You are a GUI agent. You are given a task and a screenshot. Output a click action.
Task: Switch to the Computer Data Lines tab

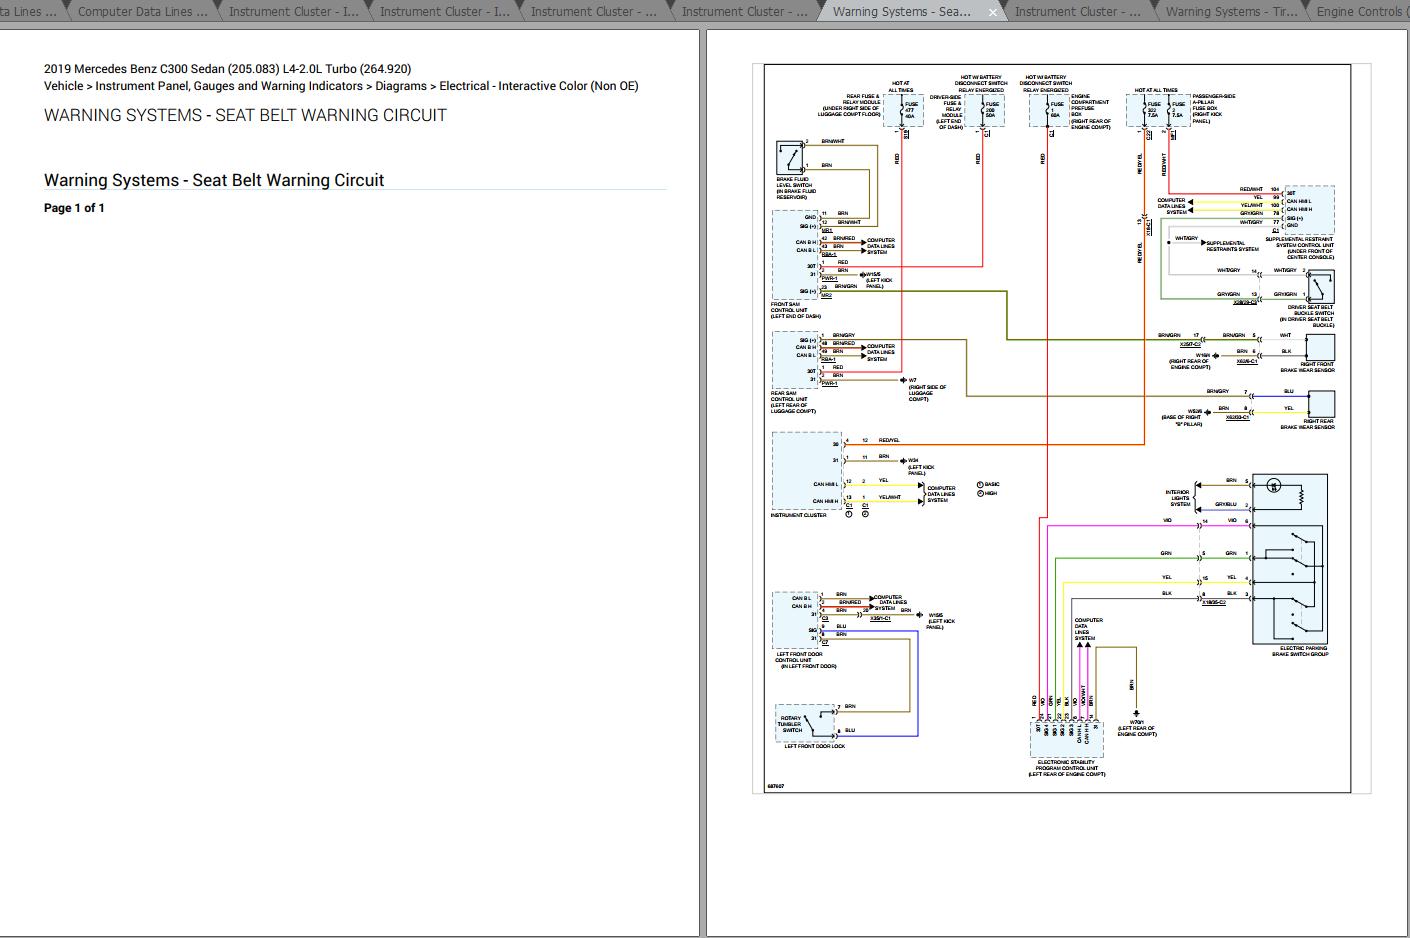pyautogui.click(x=142, y=12)
